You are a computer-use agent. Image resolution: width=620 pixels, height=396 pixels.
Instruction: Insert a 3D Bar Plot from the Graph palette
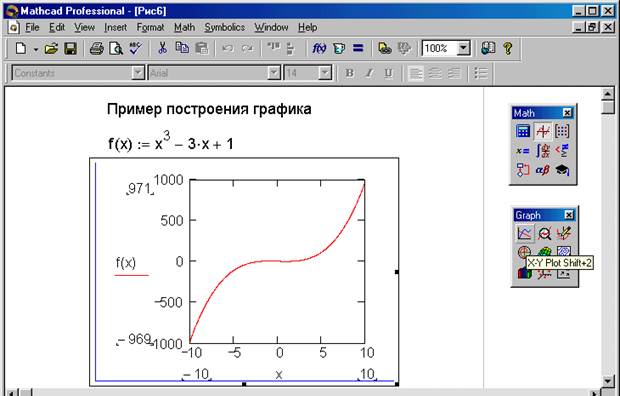(524, 273)
